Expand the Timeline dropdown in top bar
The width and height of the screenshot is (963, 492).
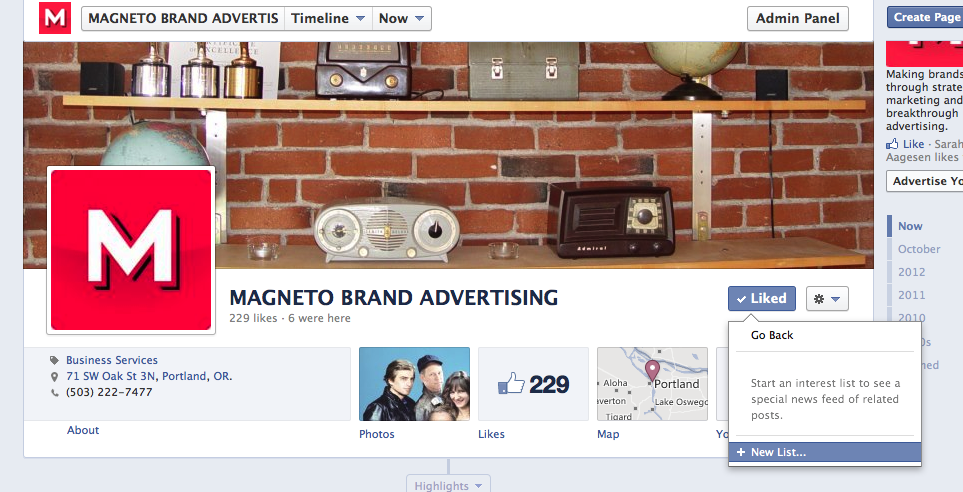(329, 18)
